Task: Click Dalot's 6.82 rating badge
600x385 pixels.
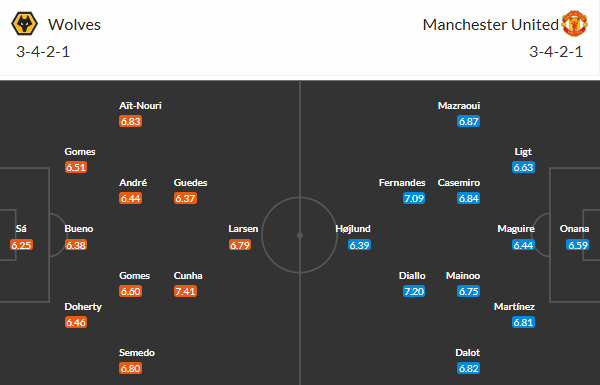Action: [469, 368]
